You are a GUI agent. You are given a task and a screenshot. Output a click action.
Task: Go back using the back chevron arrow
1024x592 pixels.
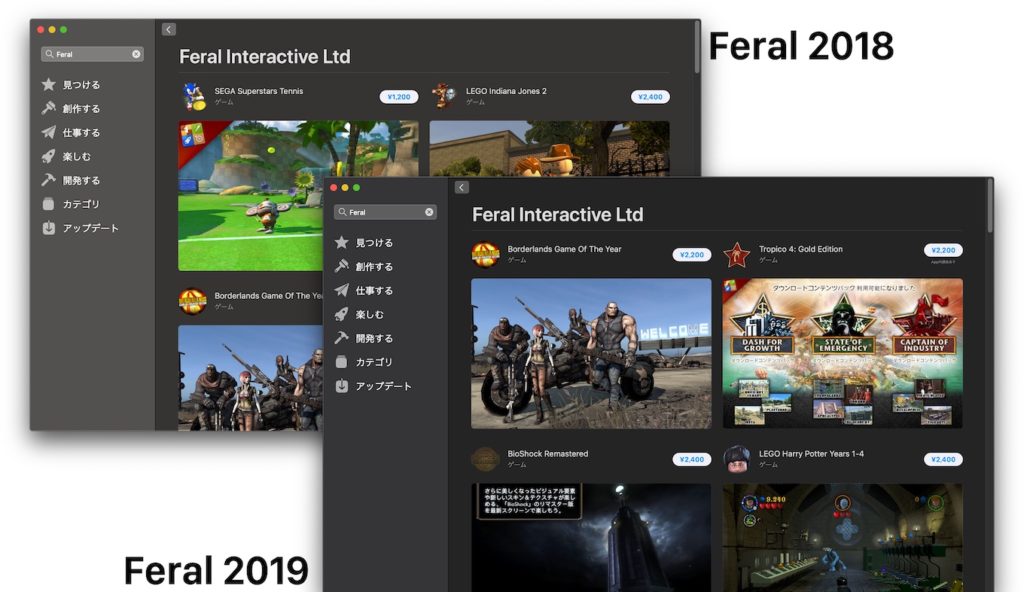point(461,187)
